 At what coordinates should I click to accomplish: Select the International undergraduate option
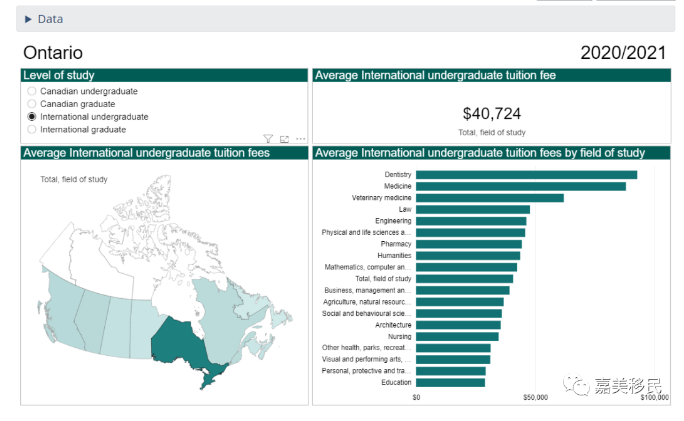coord(32,117)
